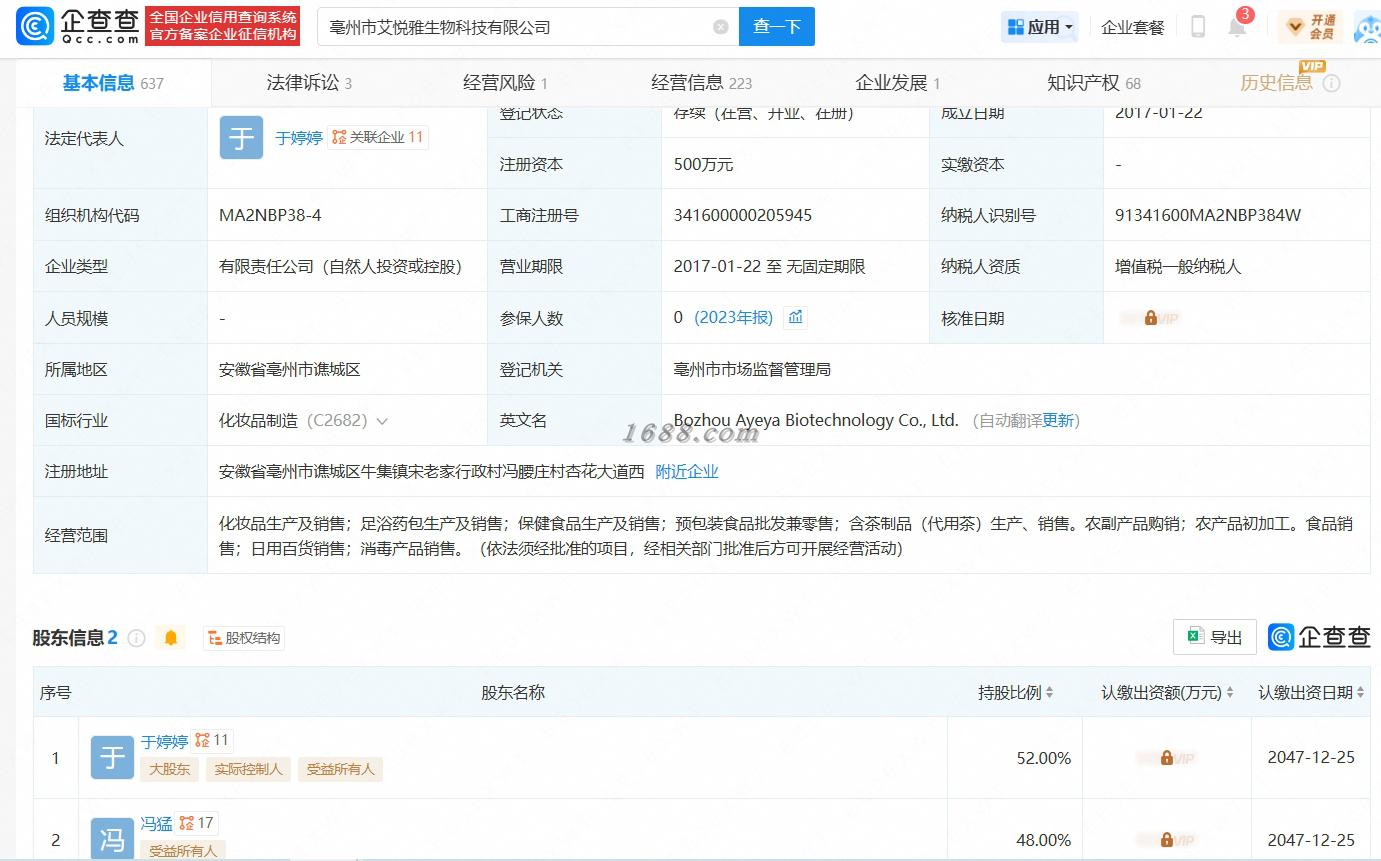Click the 冯 avatar in shareholder row 2
This screenshot has width=1381, height=861.
pos(112,838)
